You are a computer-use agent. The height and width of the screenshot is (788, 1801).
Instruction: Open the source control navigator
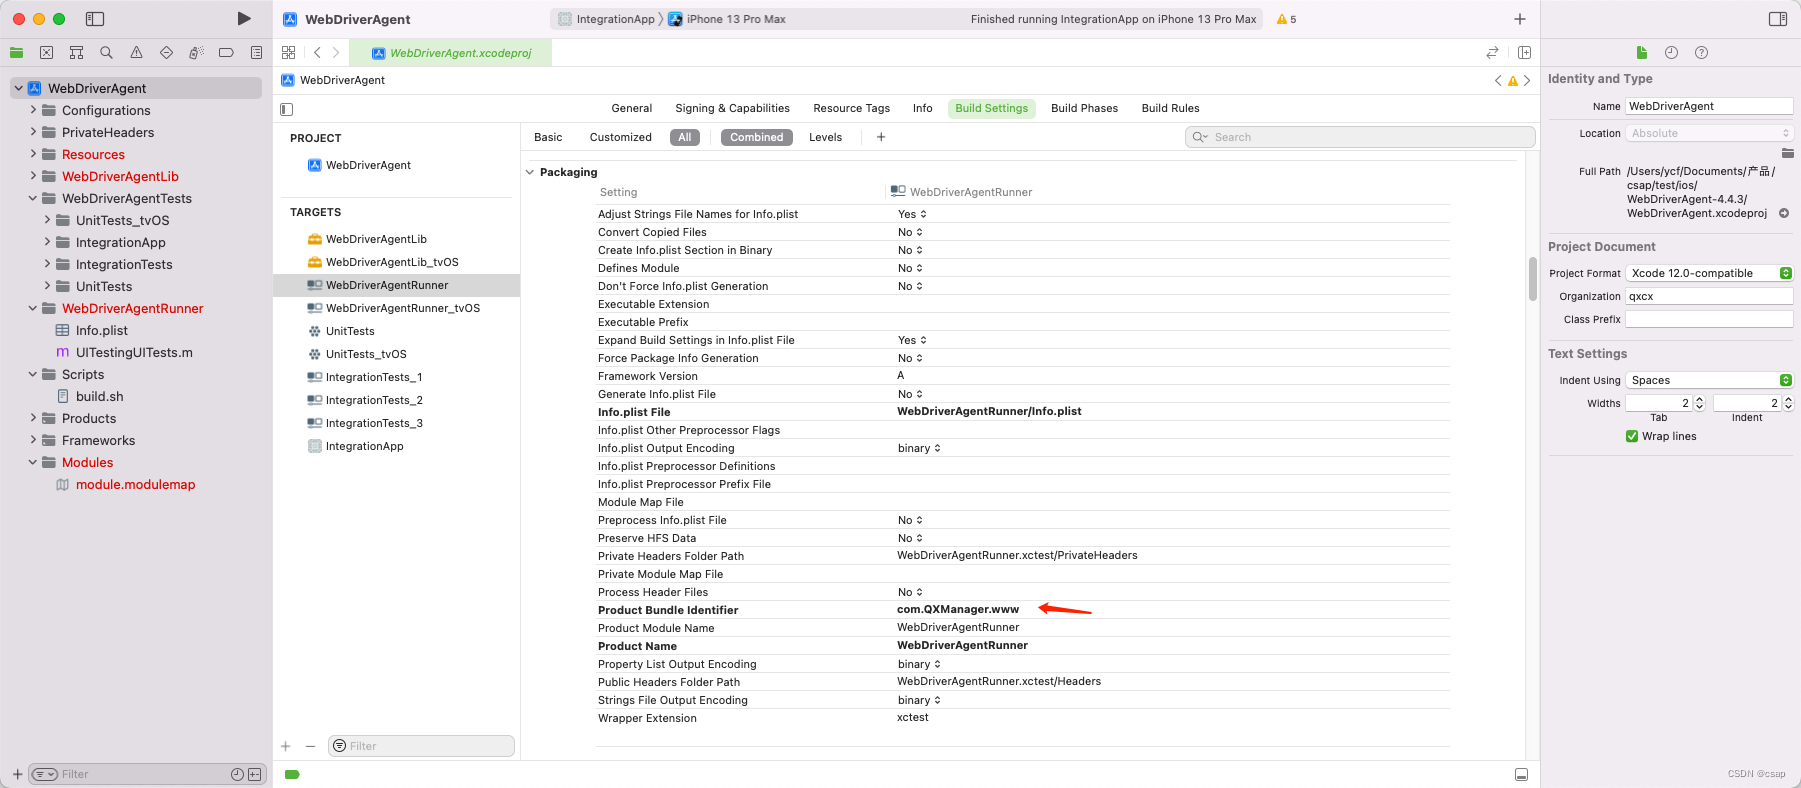pos(46,53)
